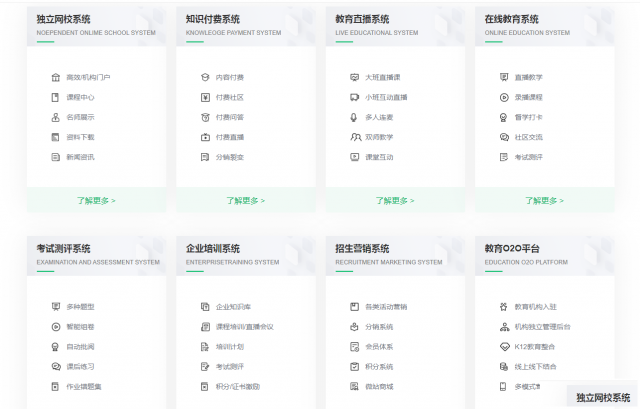
Task: Select the 教育O2O平台 card heading
Action: coord(512,248)
